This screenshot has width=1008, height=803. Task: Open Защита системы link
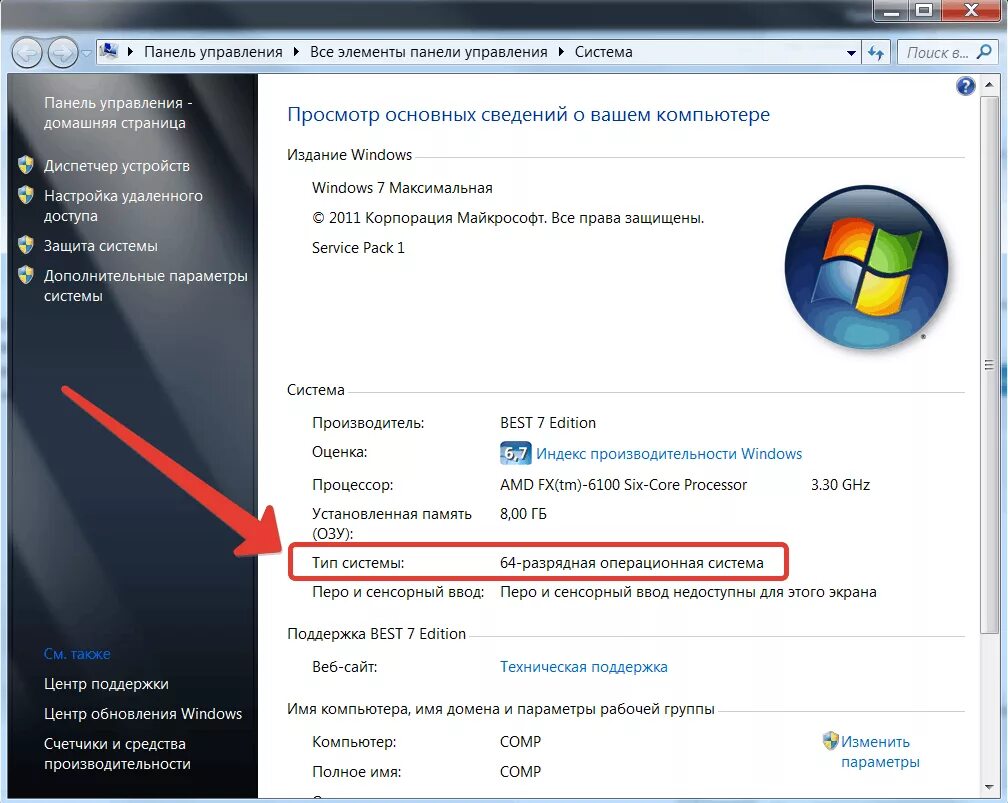[100, 246]
